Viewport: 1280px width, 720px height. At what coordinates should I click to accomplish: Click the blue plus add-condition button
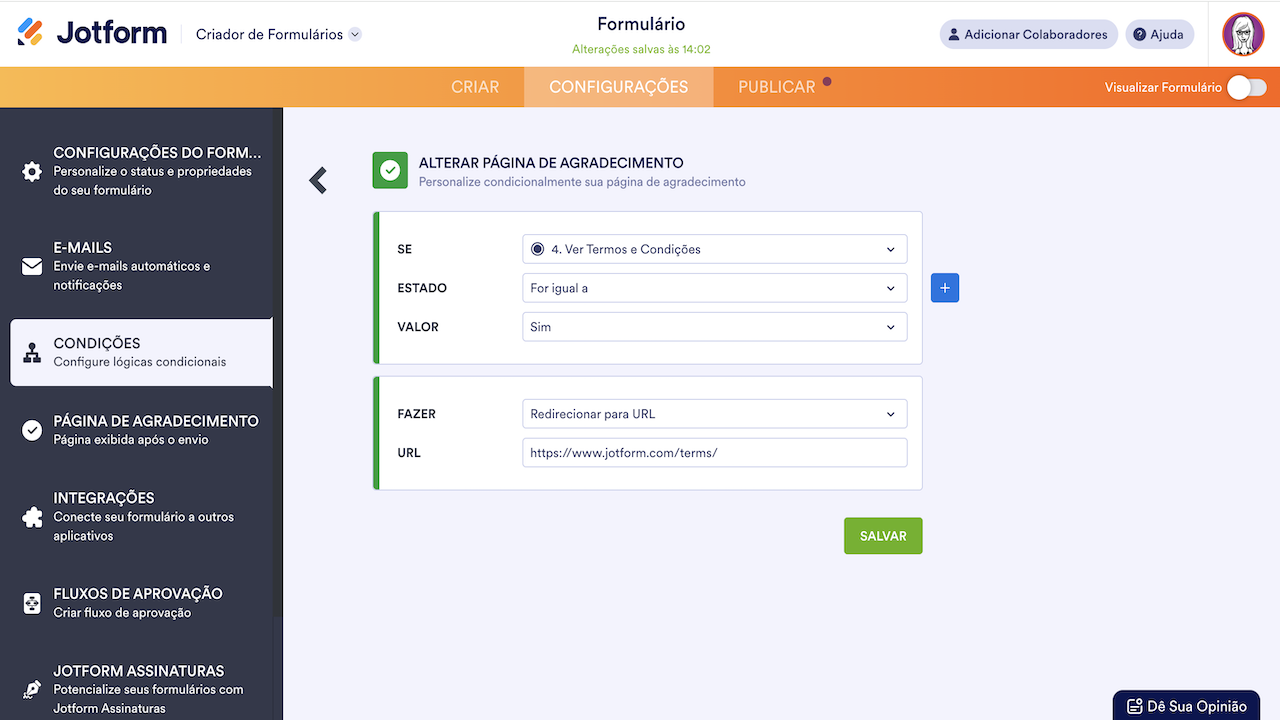(x=945, y=288)
